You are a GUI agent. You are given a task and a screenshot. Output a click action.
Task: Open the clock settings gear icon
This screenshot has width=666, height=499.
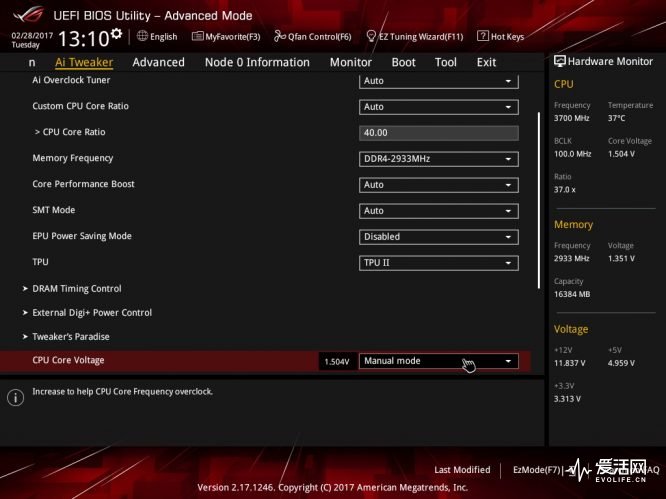coord(116,33)
